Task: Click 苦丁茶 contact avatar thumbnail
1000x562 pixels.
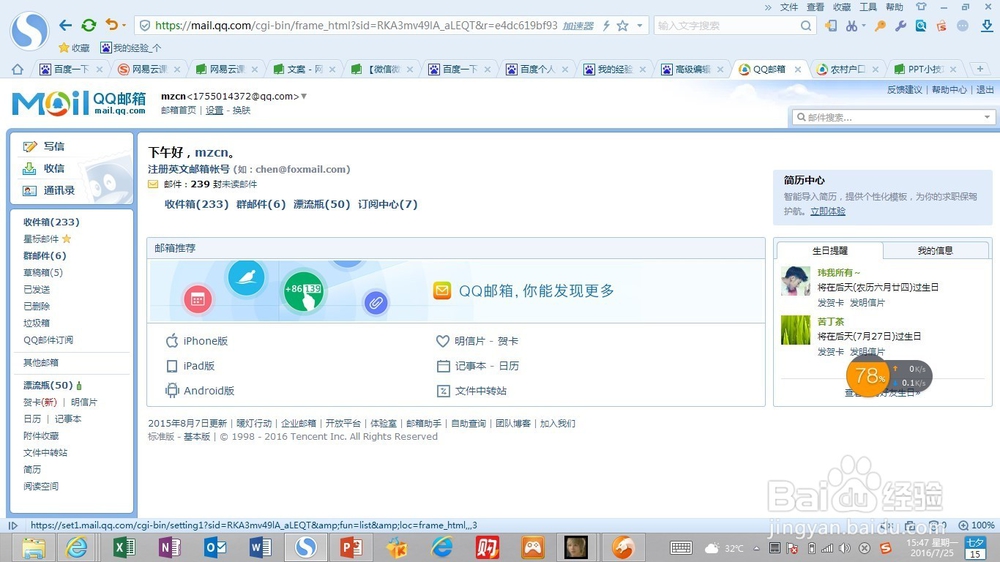Action: 795,330
